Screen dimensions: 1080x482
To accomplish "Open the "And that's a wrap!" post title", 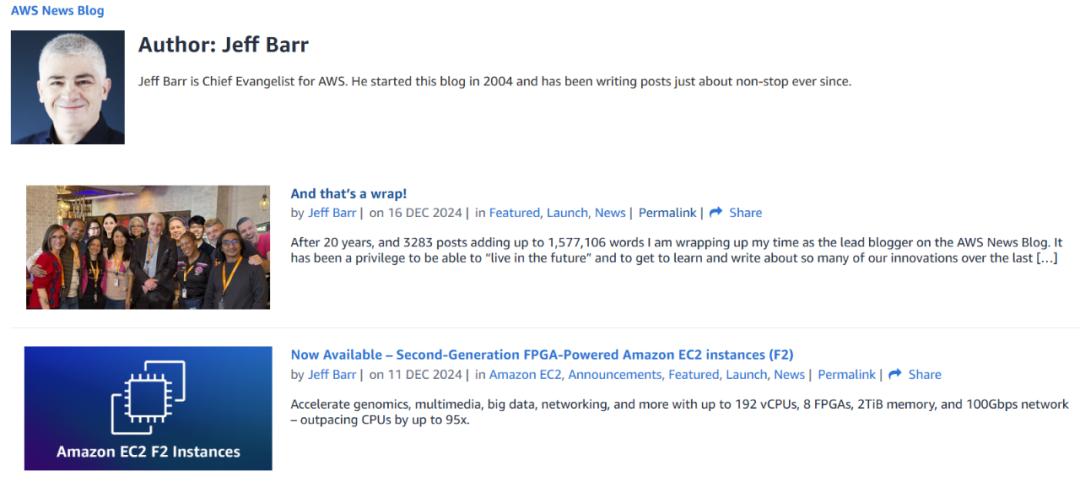I will (x=348, y=193).
